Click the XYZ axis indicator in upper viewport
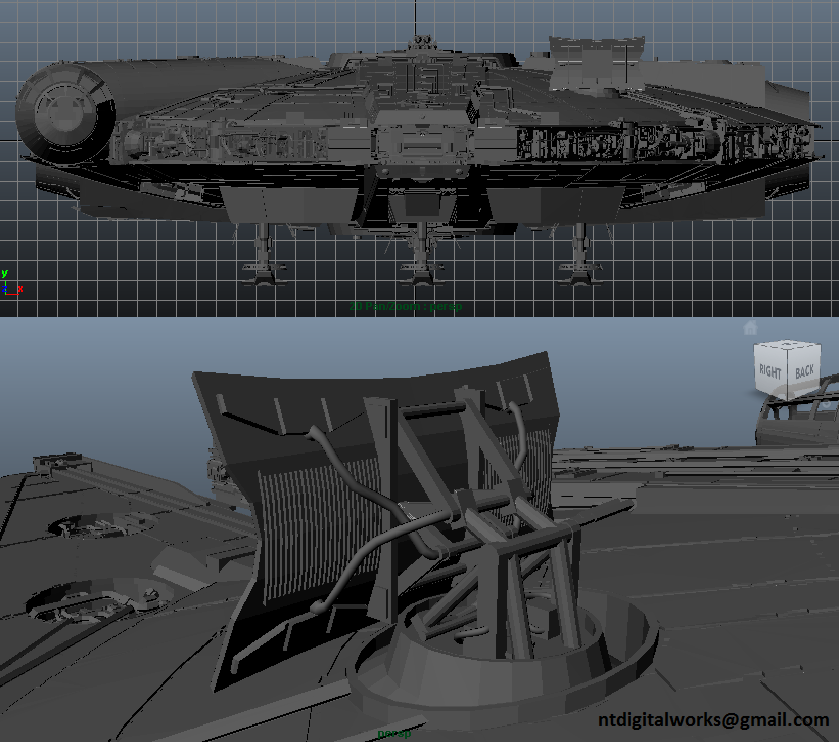 point(12,283)
